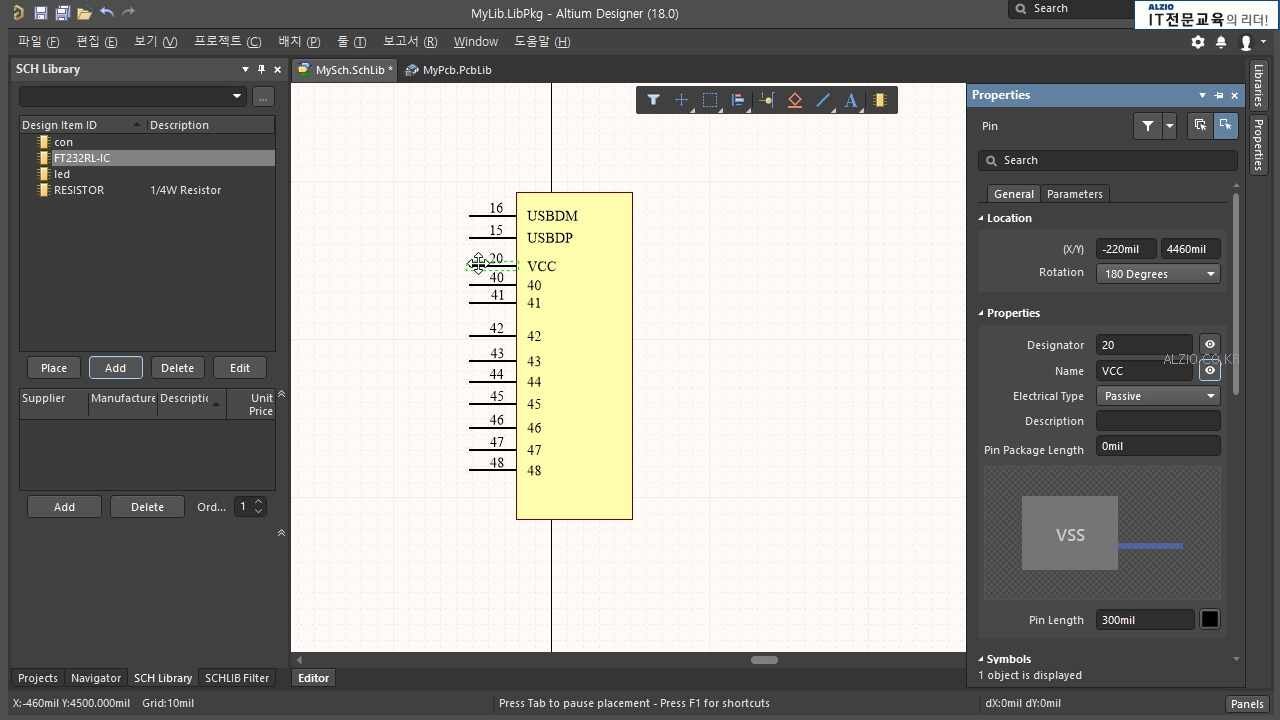Toggle Designator visibility eye
Viewport: 1280px width, 720px height.
tap(1209, 344)
